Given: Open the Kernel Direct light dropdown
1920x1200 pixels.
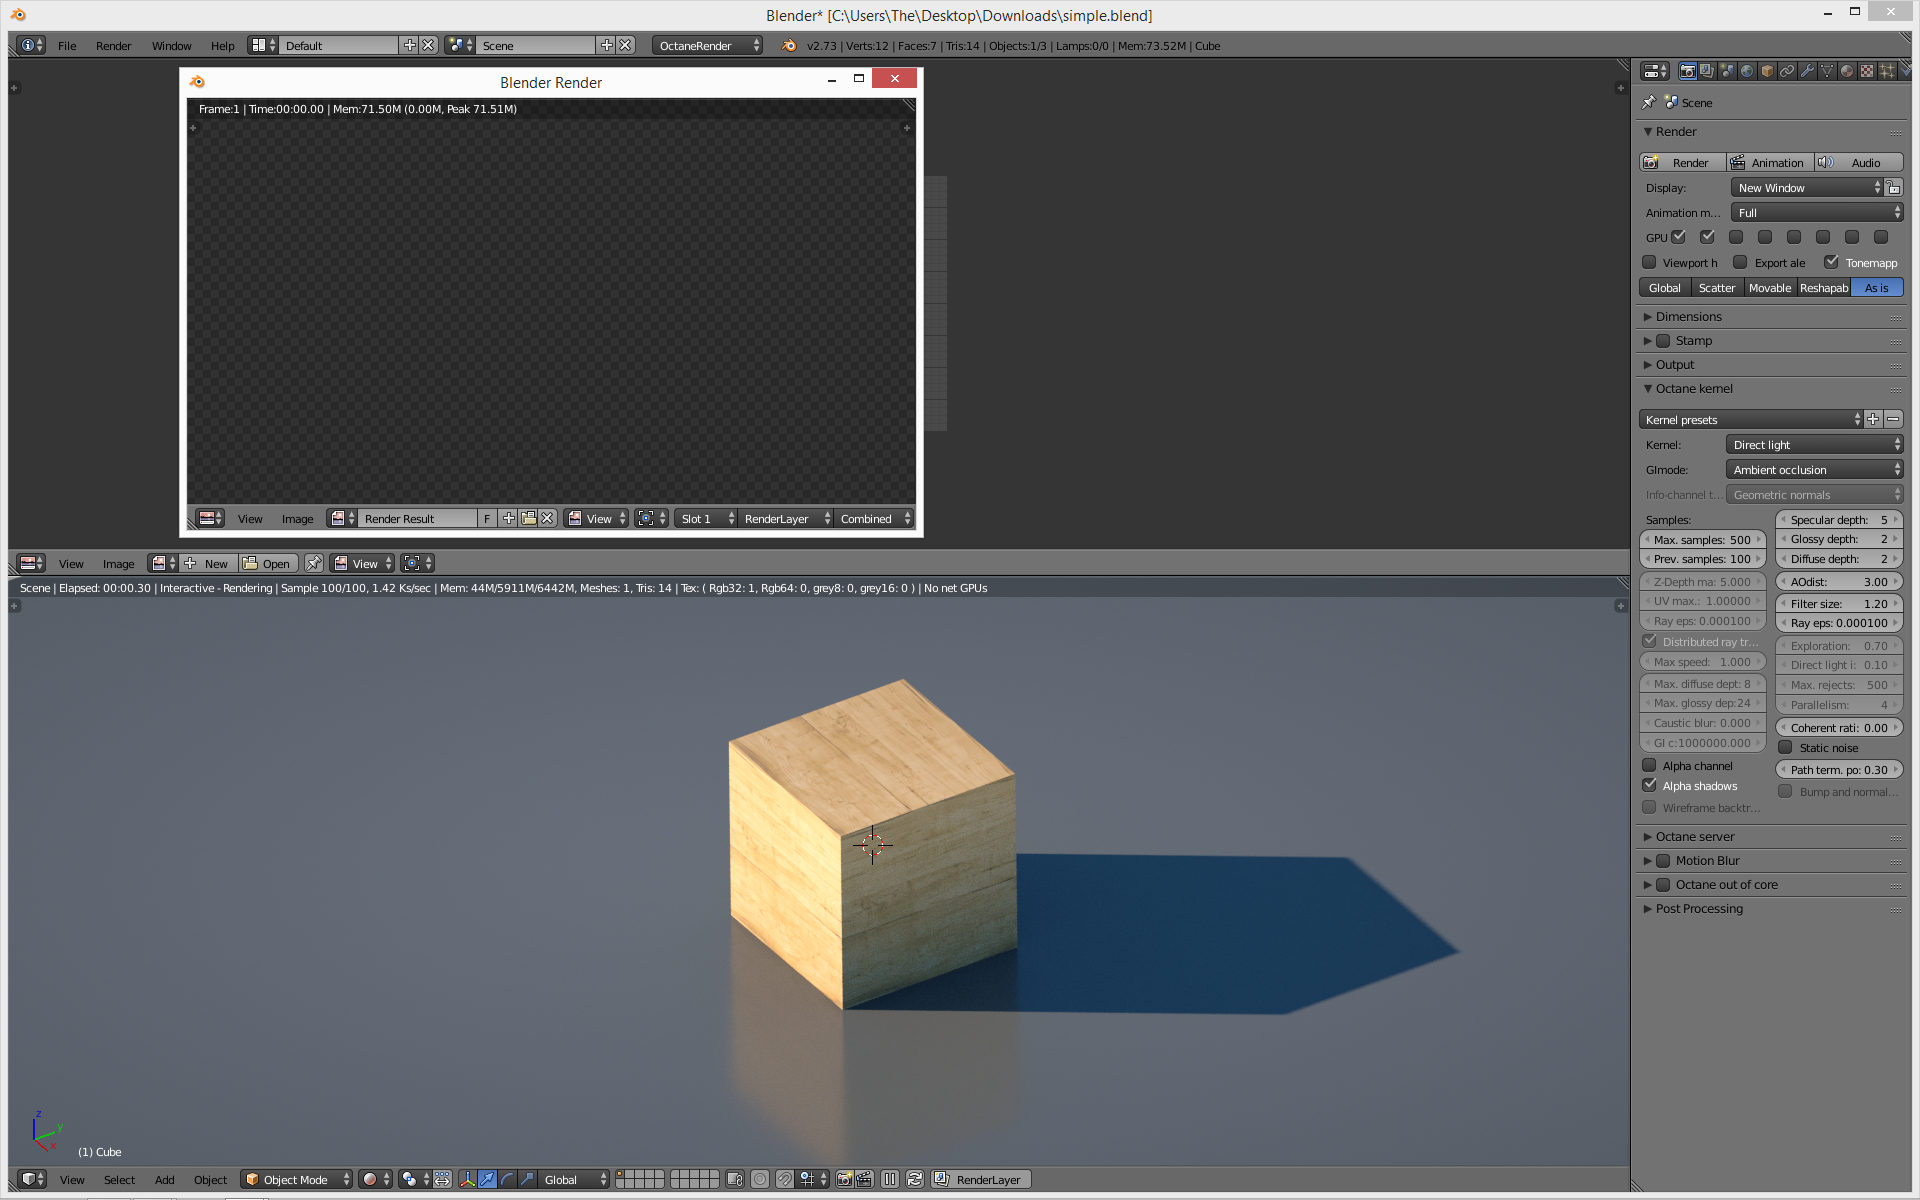Looking at the screenshot, I should 1815,445.
